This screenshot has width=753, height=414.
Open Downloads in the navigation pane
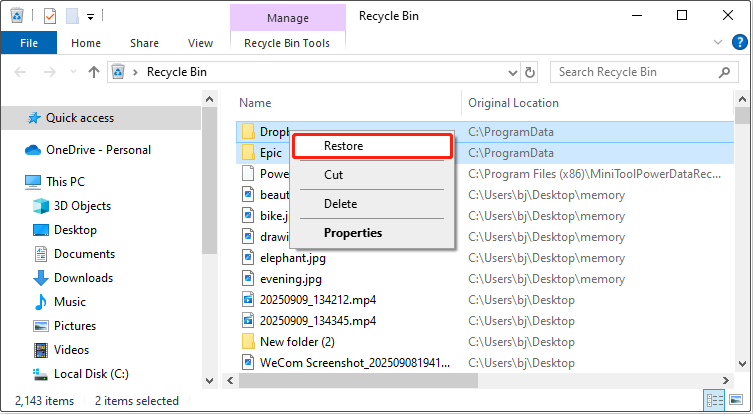click(83, 278)
